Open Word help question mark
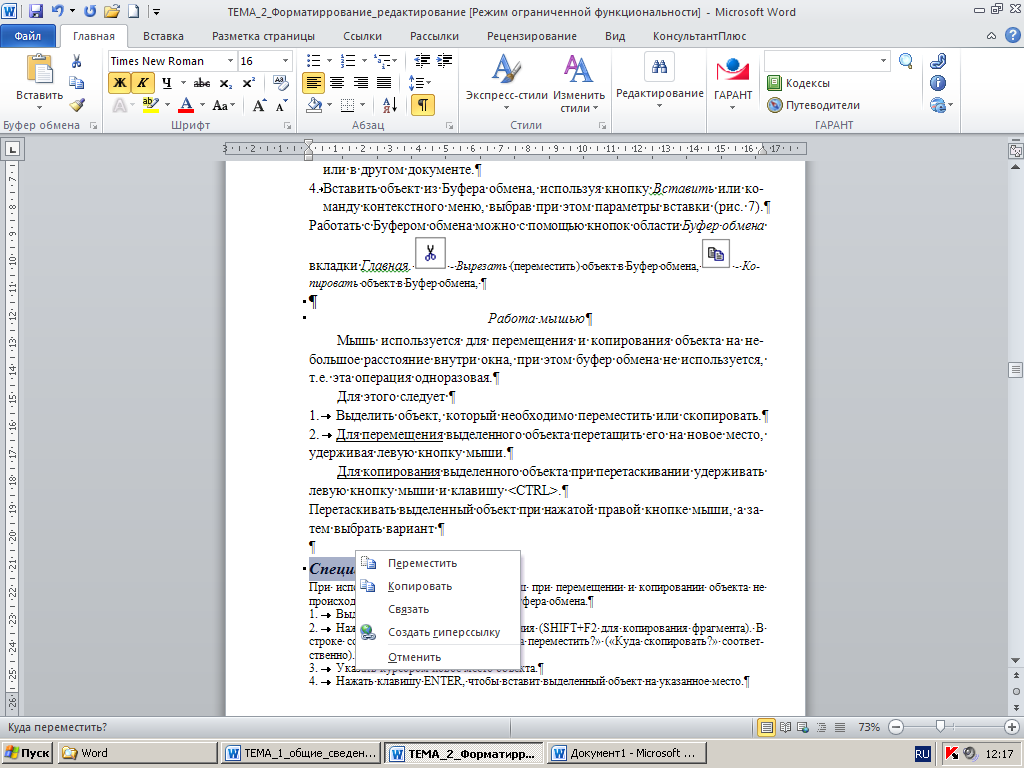 (1012, 36)
